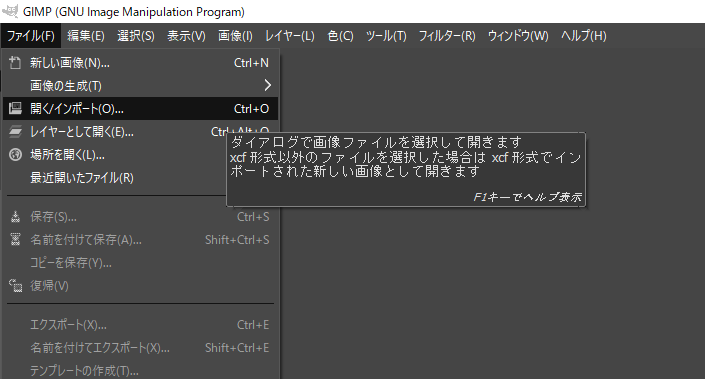Open the ツール(T) menu
This screenshot has width=705, height=379.
click(x=386, y=36)
